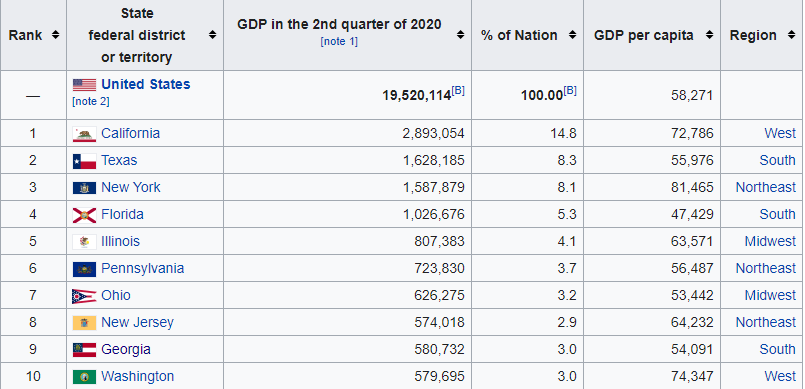Sort by Region column arrows
The image size is (805, 389).
click(791, 35)
